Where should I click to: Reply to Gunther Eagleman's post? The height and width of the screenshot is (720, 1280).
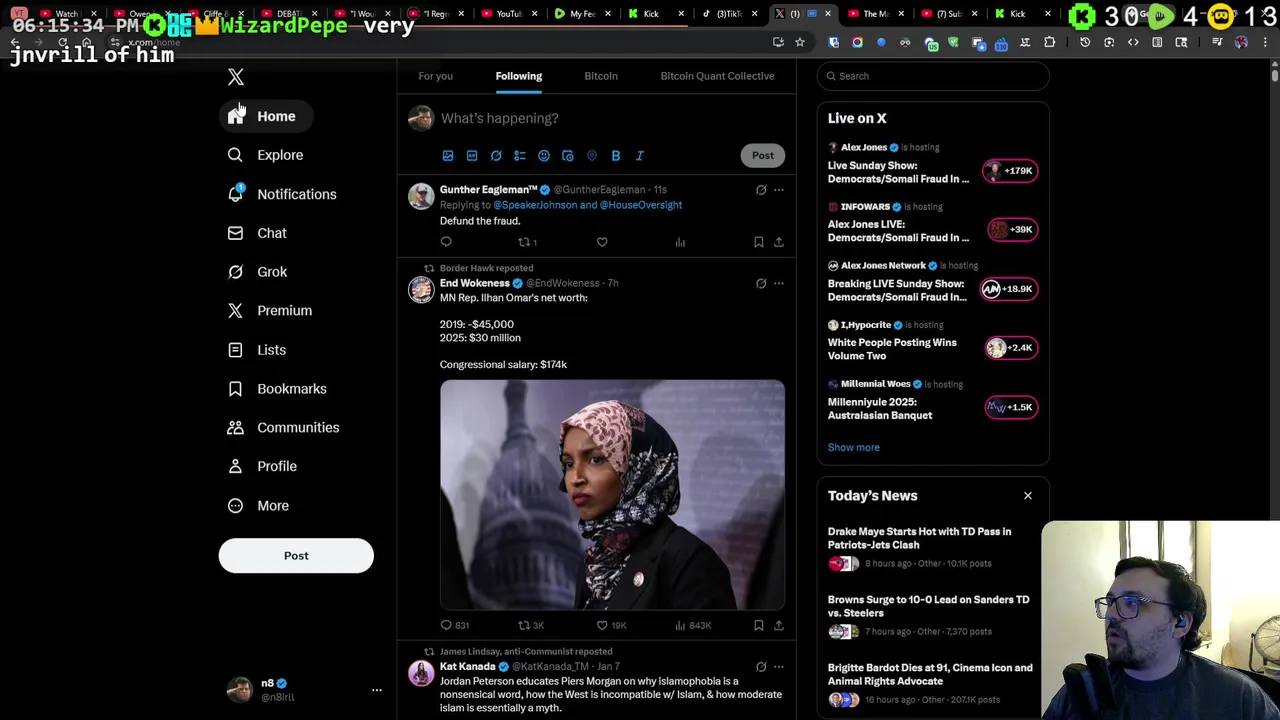click(446, 242)
